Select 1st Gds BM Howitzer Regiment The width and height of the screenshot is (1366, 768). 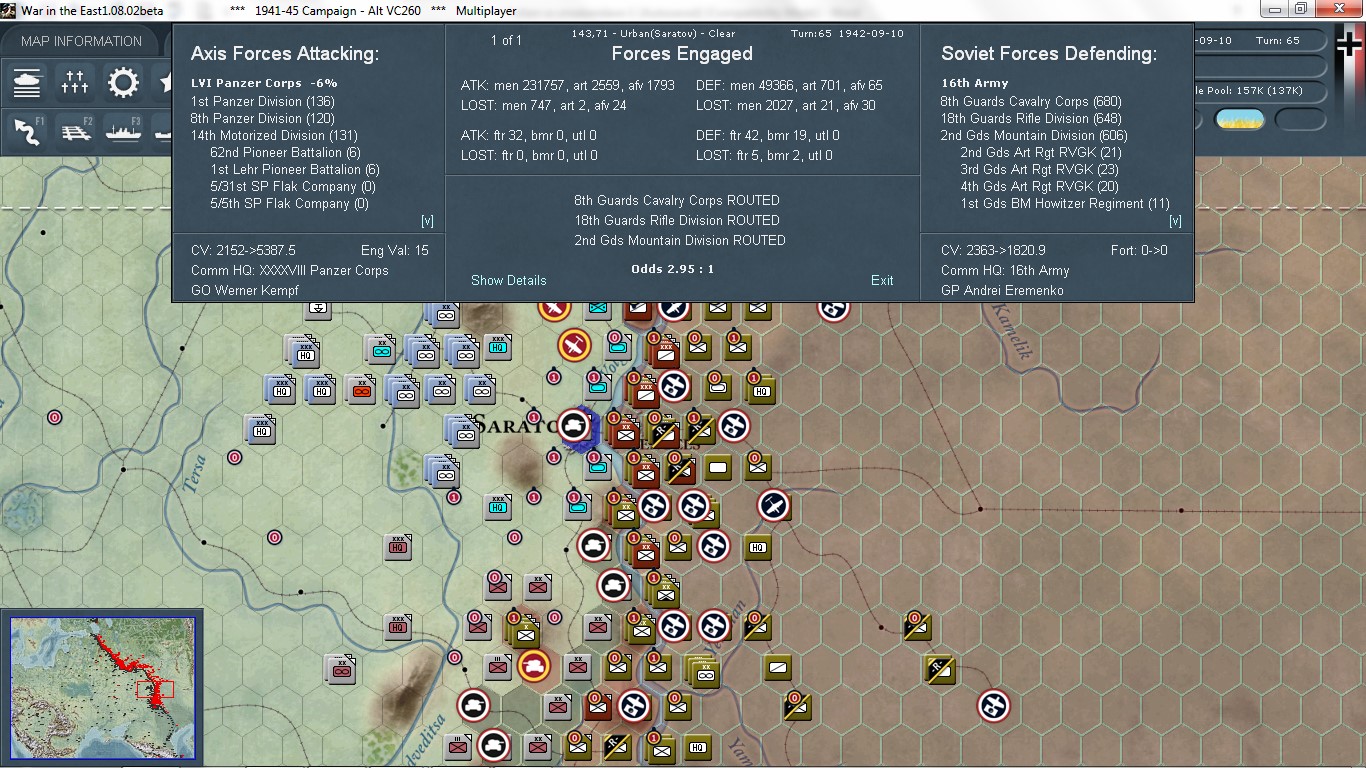coord(1065,203)
